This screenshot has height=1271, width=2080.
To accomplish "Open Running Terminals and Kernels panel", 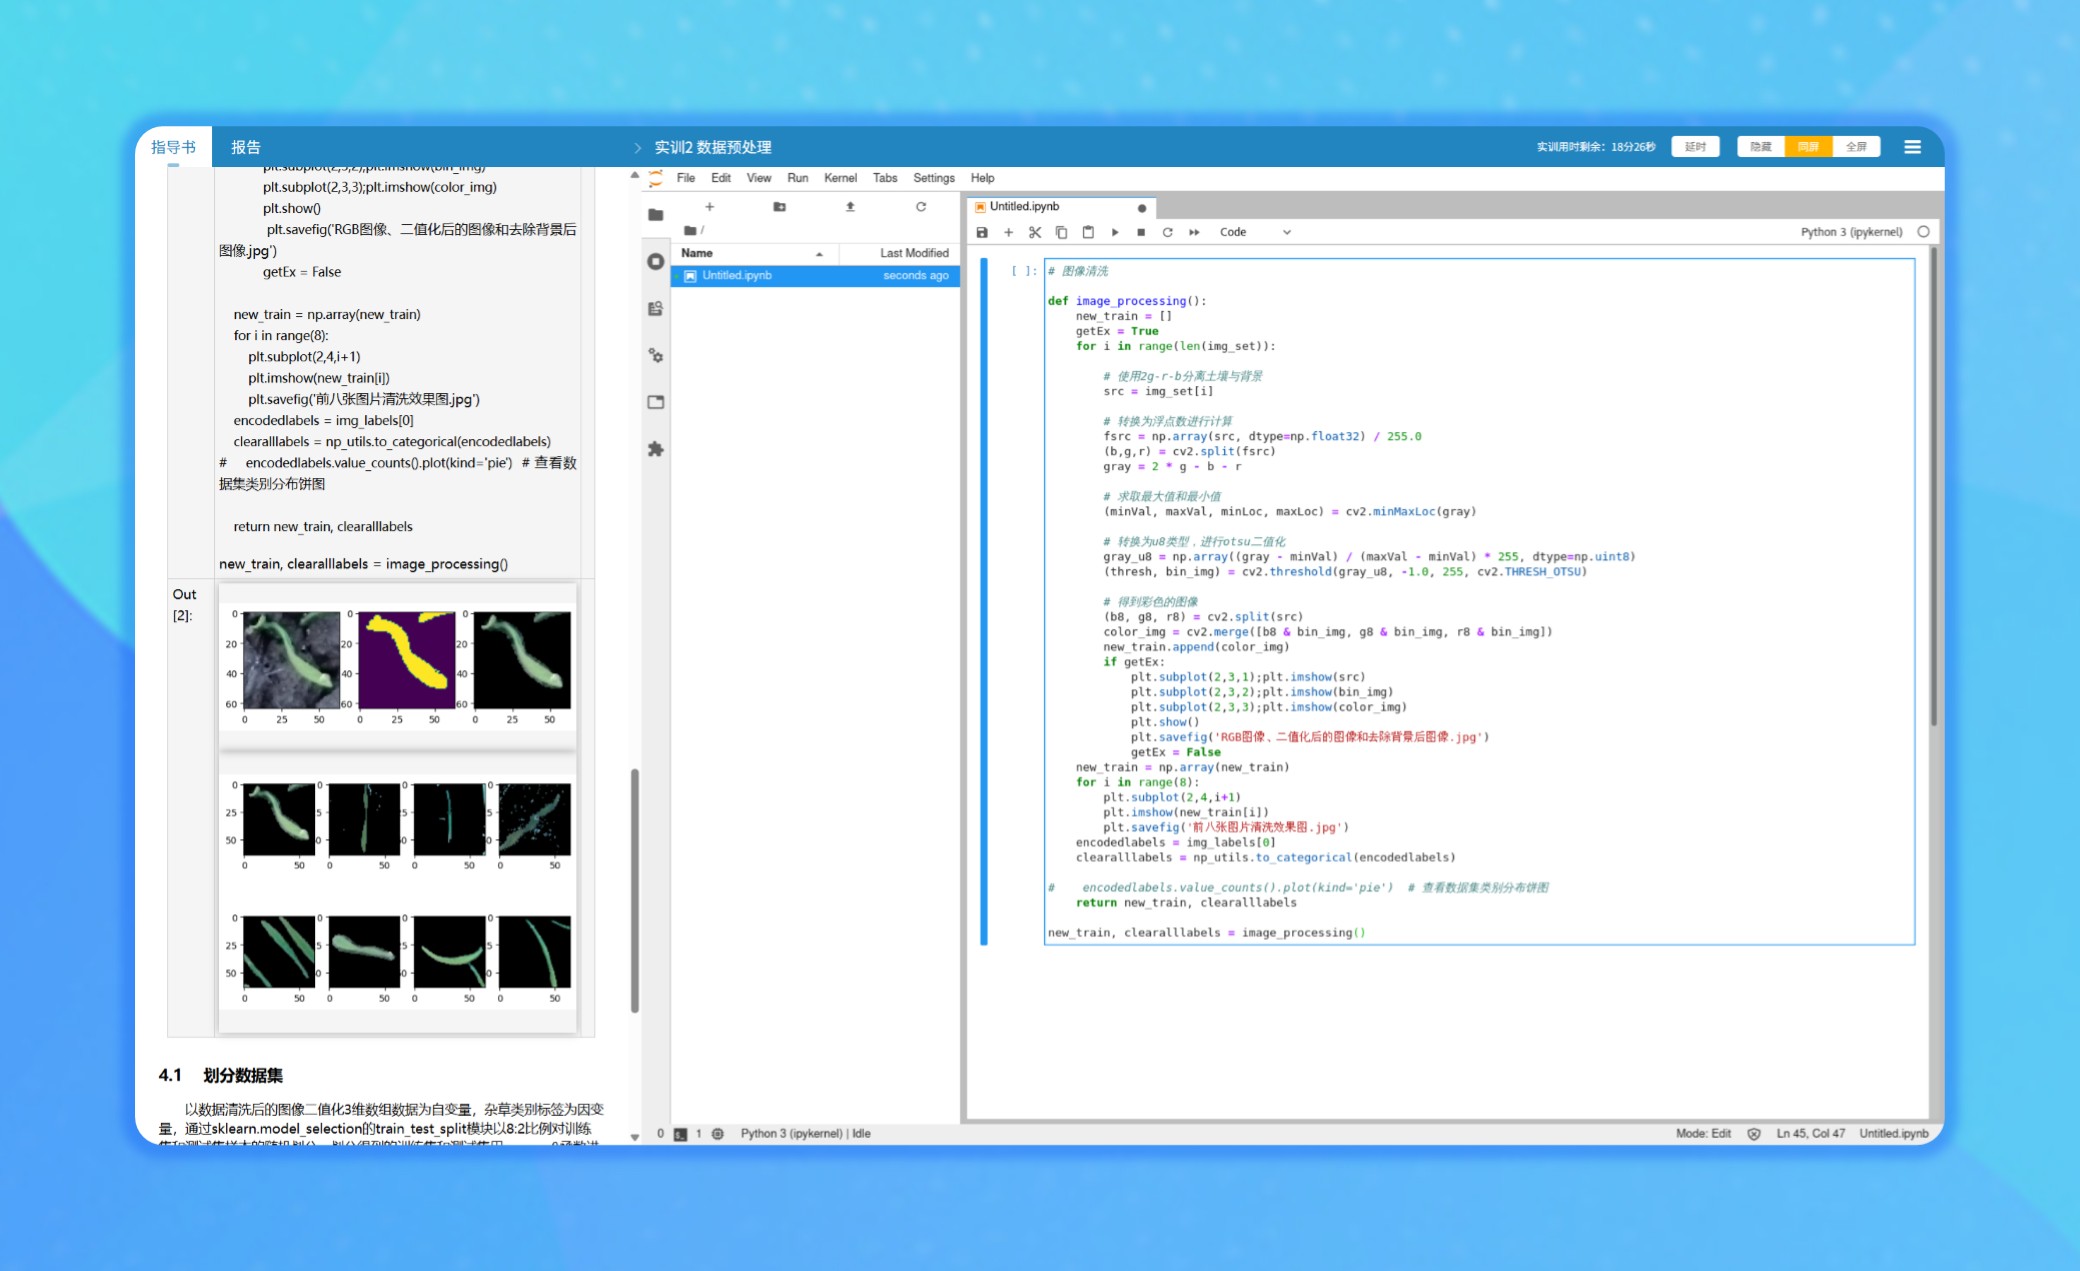I will (x=656, y=262).
